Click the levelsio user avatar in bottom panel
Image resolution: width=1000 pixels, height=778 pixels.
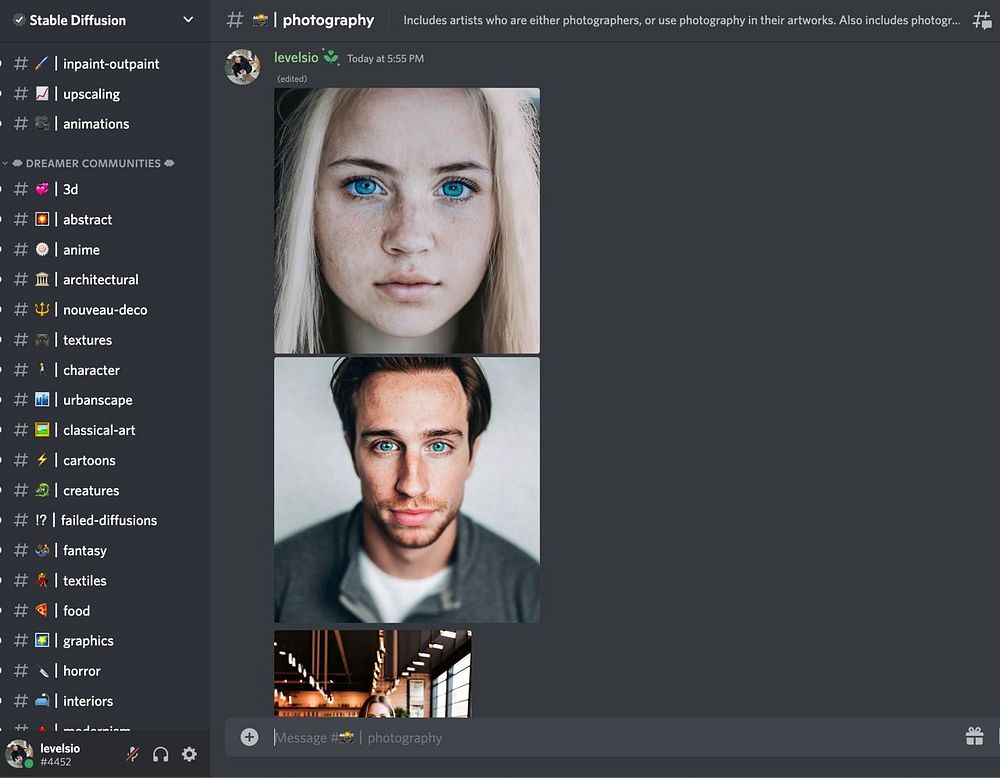pyautogui.click(x=19, y=755)
